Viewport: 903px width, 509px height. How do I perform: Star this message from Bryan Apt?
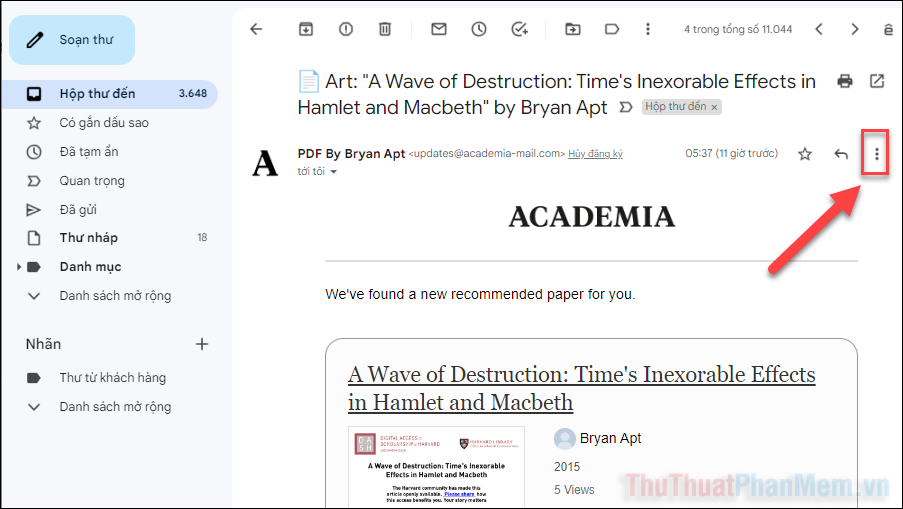(x=805, y=154)
